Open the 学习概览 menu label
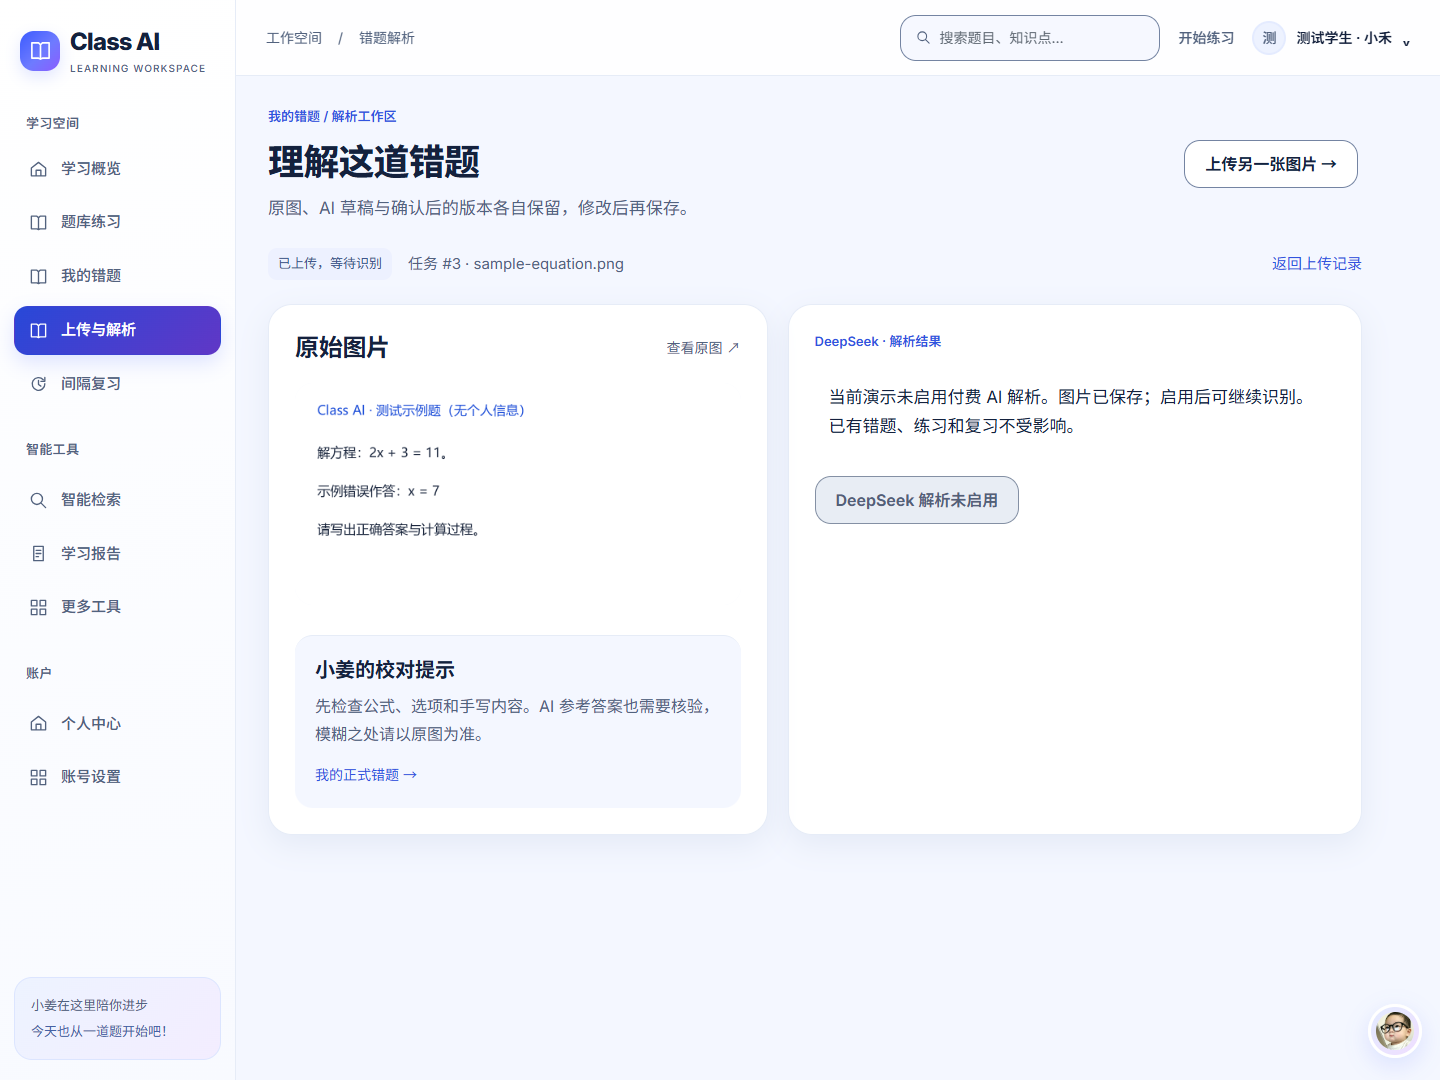Image resolution: width=1440 pixels, height=1080 pixels. click(x=91, y=168)
